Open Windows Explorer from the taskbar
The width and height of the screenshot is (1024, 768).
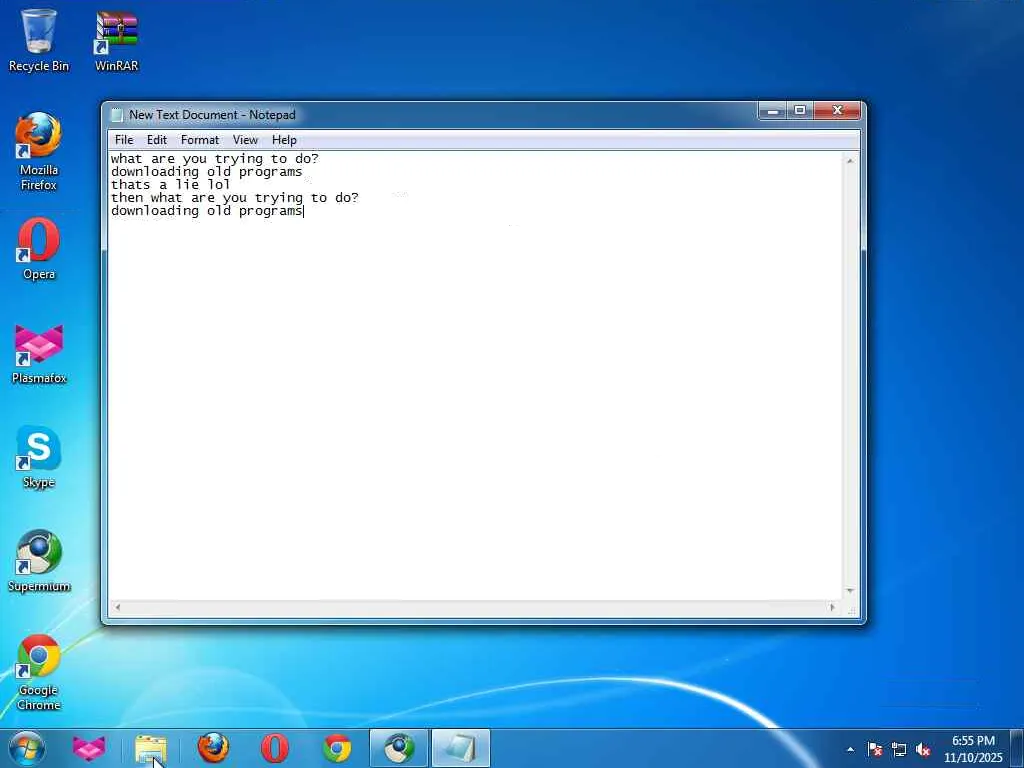tap(151, 748)
